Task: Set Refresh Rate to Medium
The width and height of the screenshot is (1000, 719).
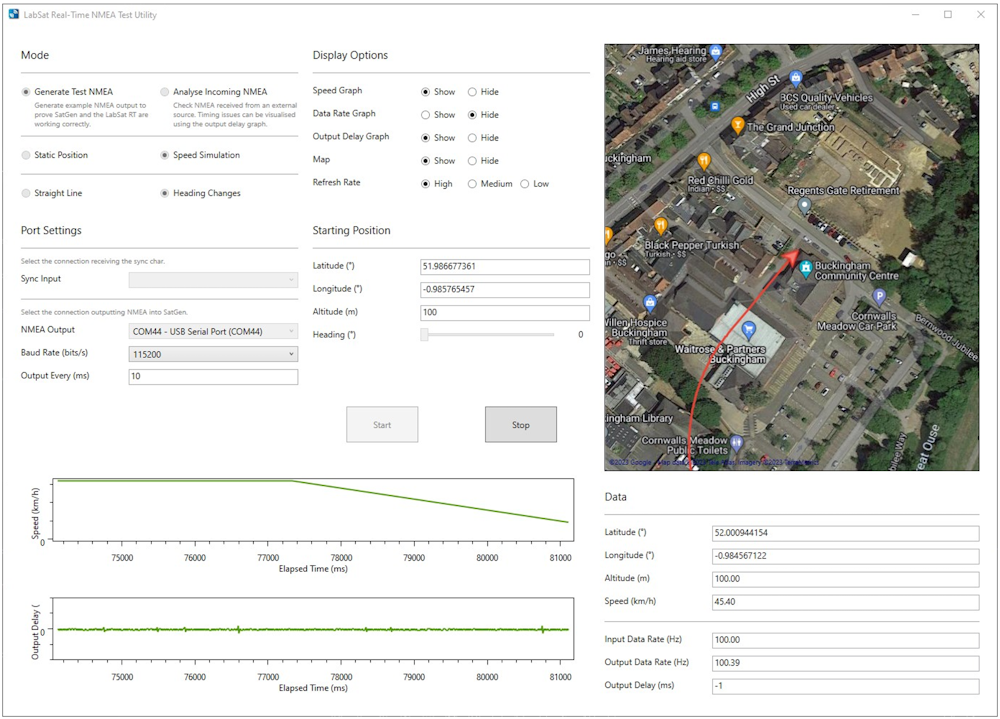Action: (x=472, y=184)
